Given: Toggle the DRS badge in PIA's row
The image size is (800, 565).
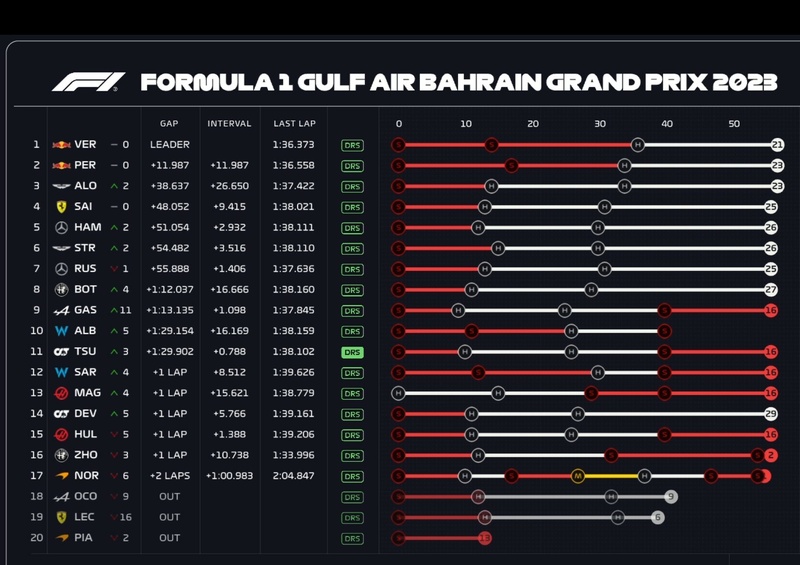Looking at the screenshot, I should tap(352, 538).
